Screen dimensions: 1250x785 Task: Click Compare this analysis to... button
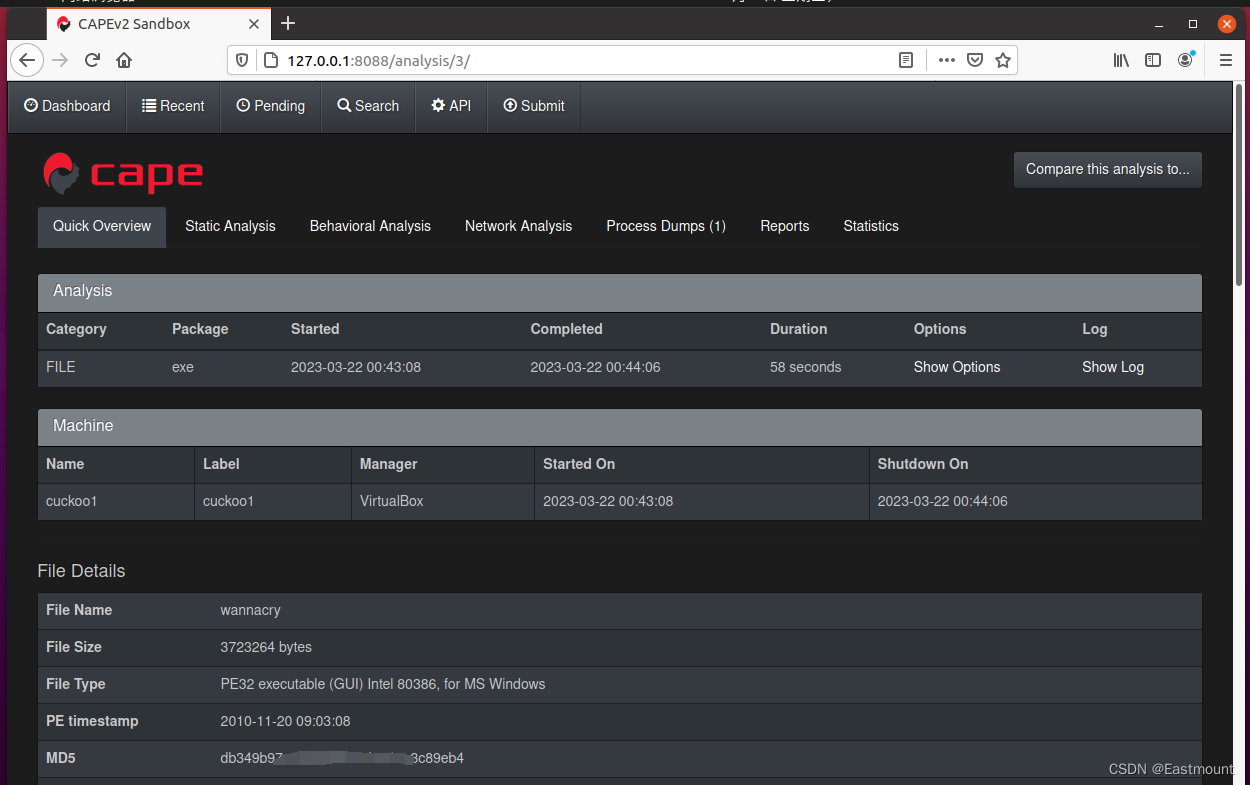click(1108, 169)
